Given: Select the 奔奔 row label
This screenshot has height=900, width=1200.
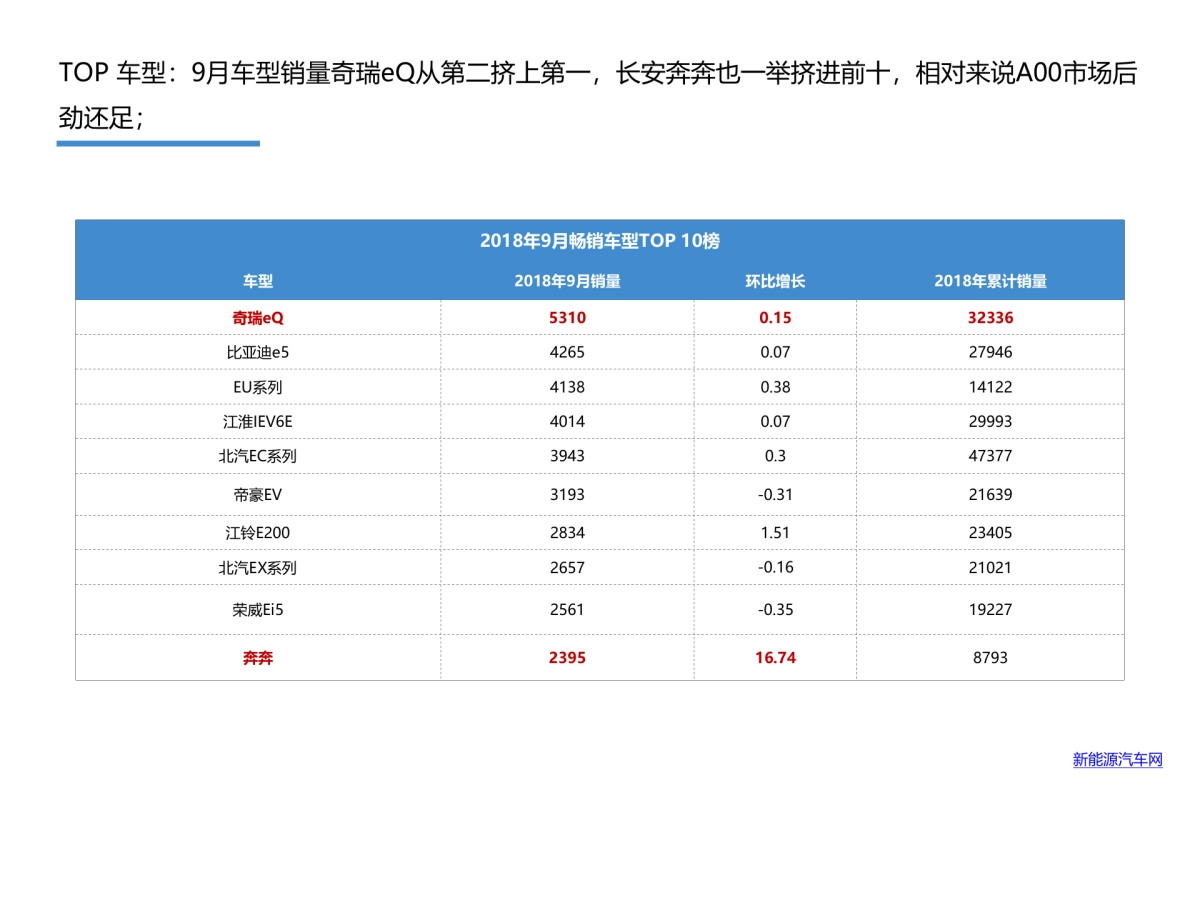Looking at the screenshot, I should [256, 657].
